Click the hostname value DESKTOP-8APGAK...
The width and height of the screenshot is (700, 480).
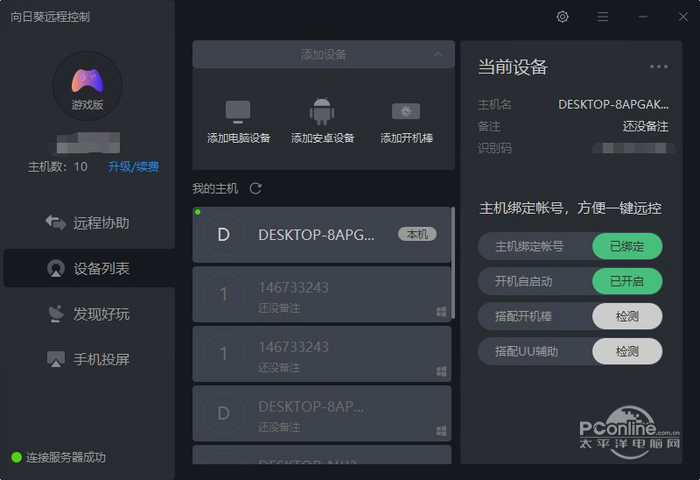(x=613, y=104)
